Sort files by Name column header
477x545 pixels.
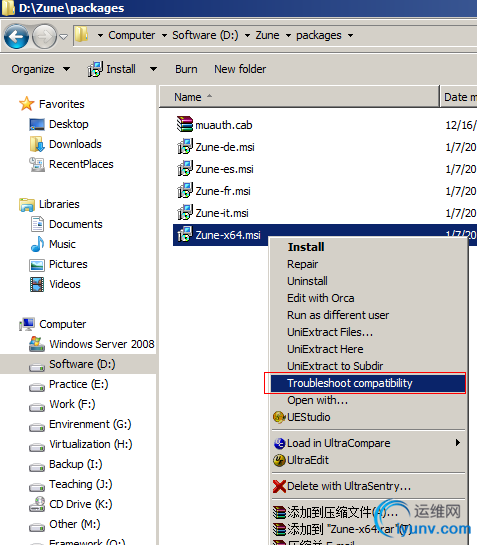299,97
